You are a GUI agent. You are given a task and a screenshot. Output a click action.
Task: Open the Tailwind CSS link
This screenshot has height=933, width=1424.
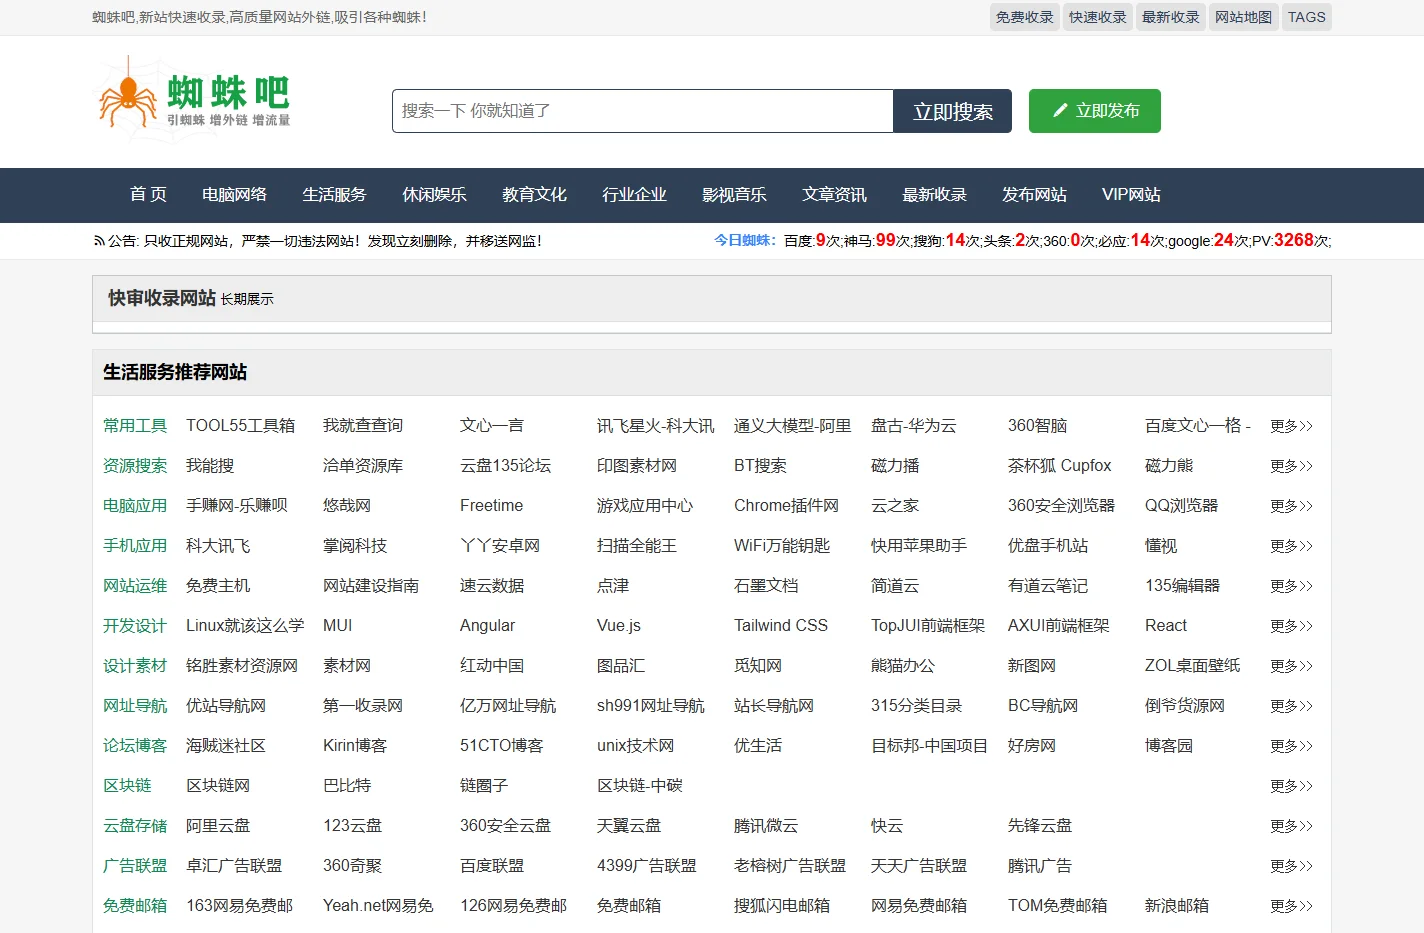coord(781,626)
